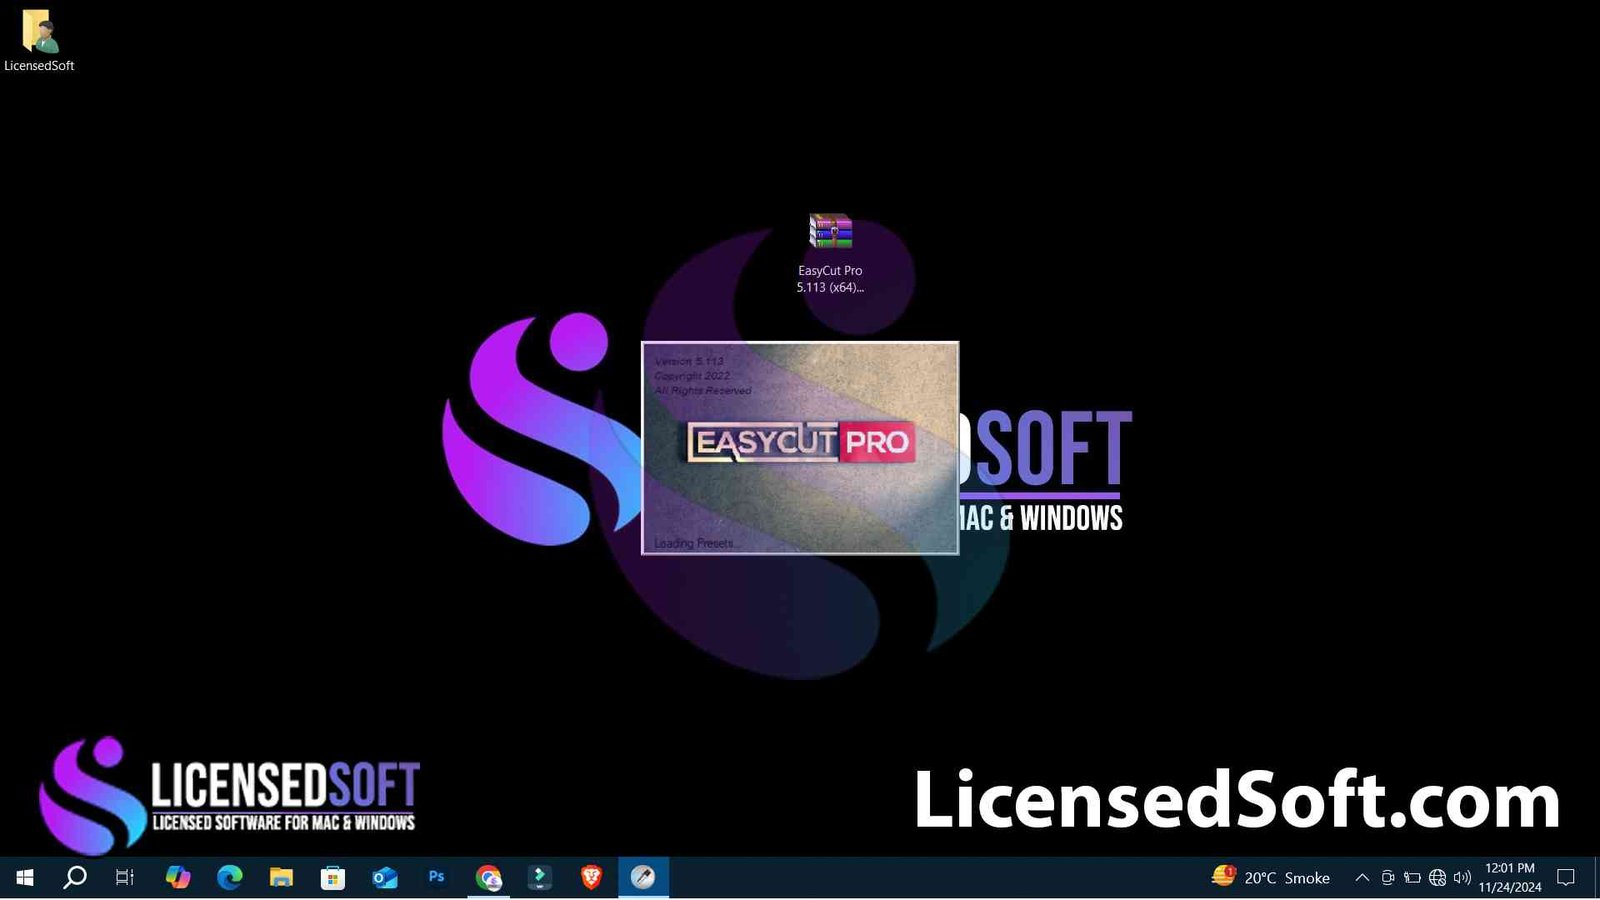Open Microsoft Edge browser
The height and width of the screenshot is (900, 1600).
pos(230,877)
